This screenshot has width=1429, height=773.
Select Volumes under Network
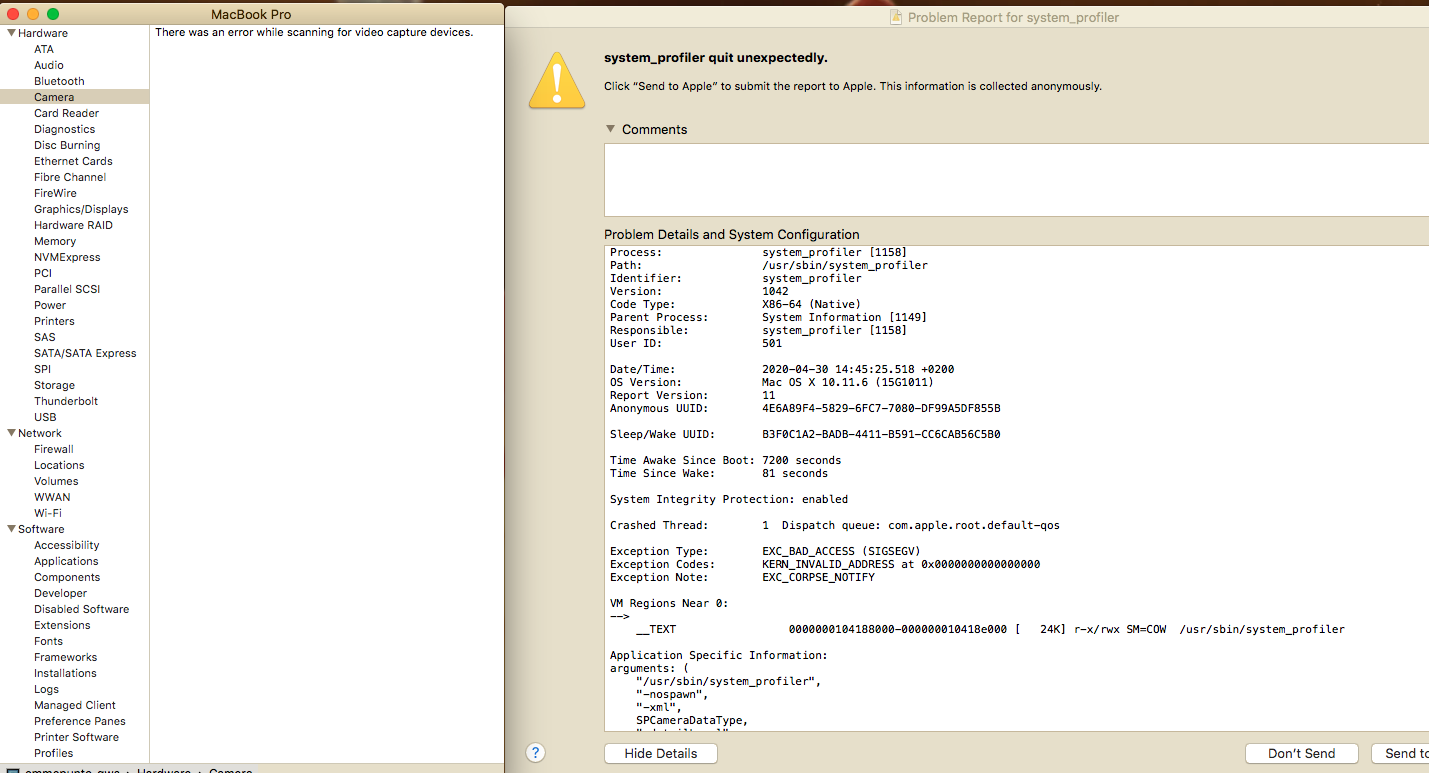coord(56,481)
